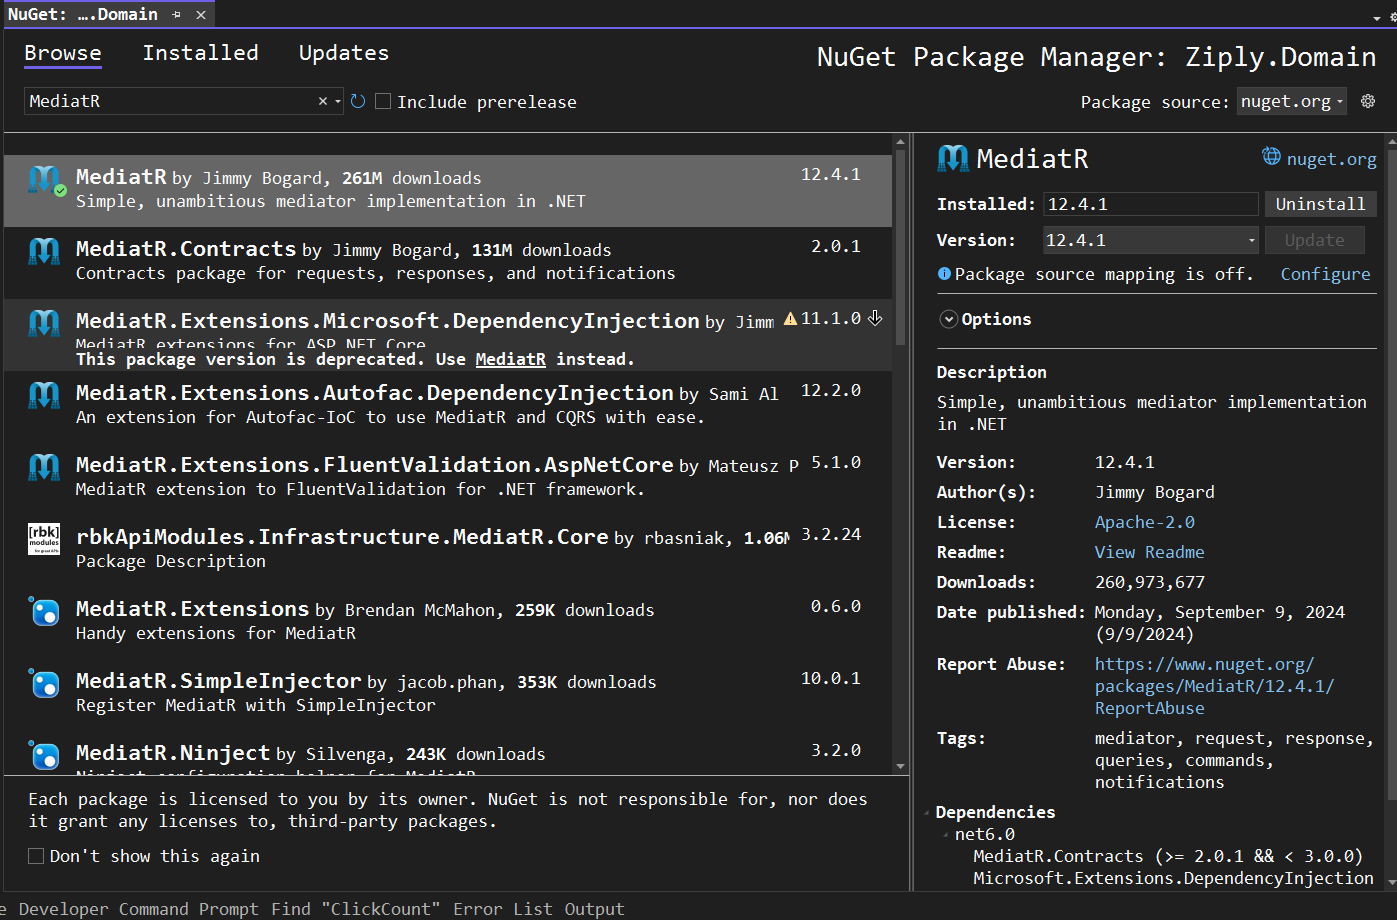
Task: Click the MediatR logo in details pane
Action: click(953, 158)
